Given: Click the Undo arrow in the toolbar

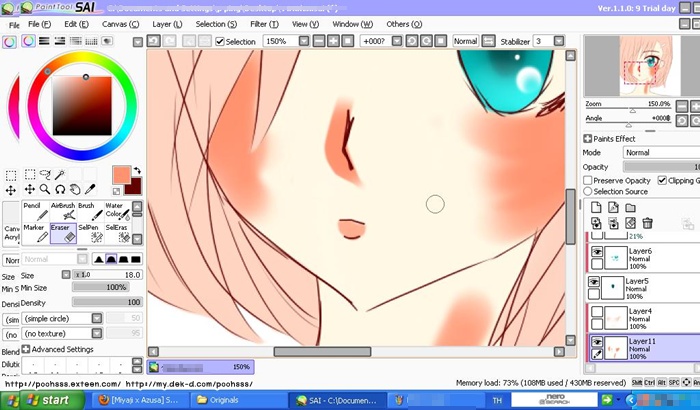Looking at the screenshot, I should [x=154, y=41].
